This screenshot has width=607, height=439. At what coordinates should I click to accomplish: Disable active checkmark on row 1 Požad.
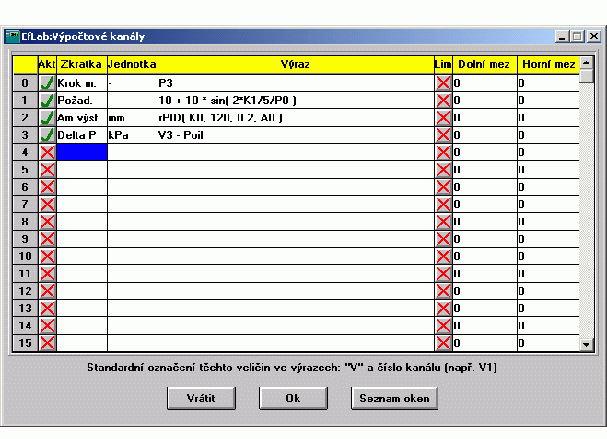pos(46,100)
